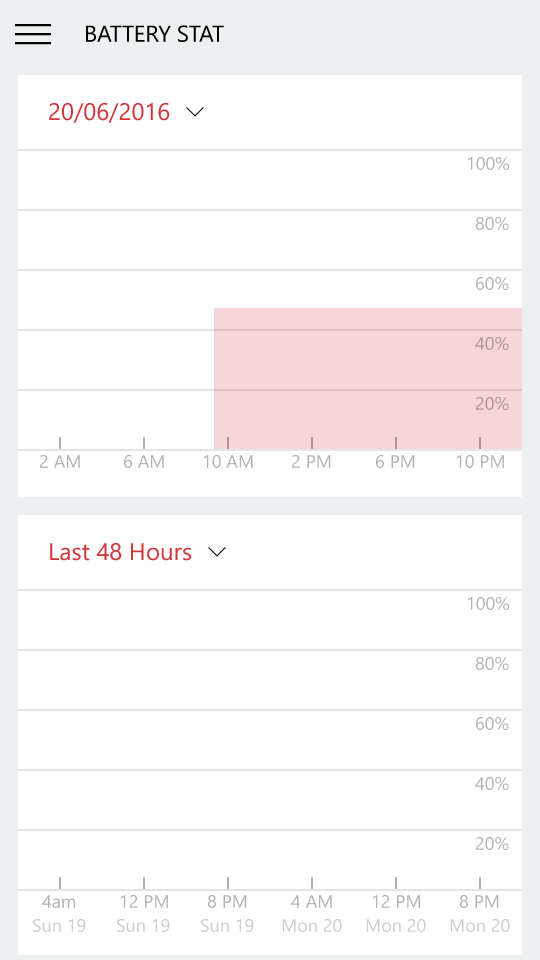Image resolution: width=540 pixels, height=960 pixels.
Task: Click the chevron next to 20/06/2016
Action: 195,112
